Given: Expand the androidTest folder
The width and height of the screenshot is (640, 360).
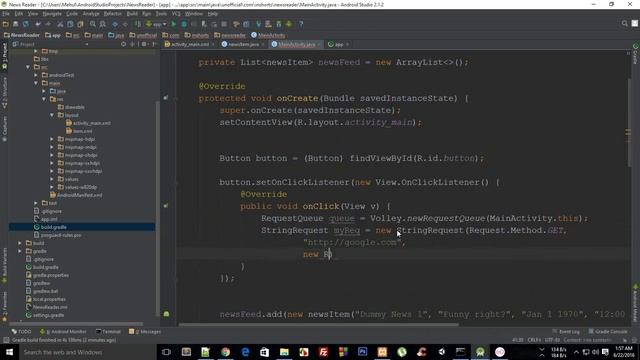Looking at the screenshot, I should 36,75.
